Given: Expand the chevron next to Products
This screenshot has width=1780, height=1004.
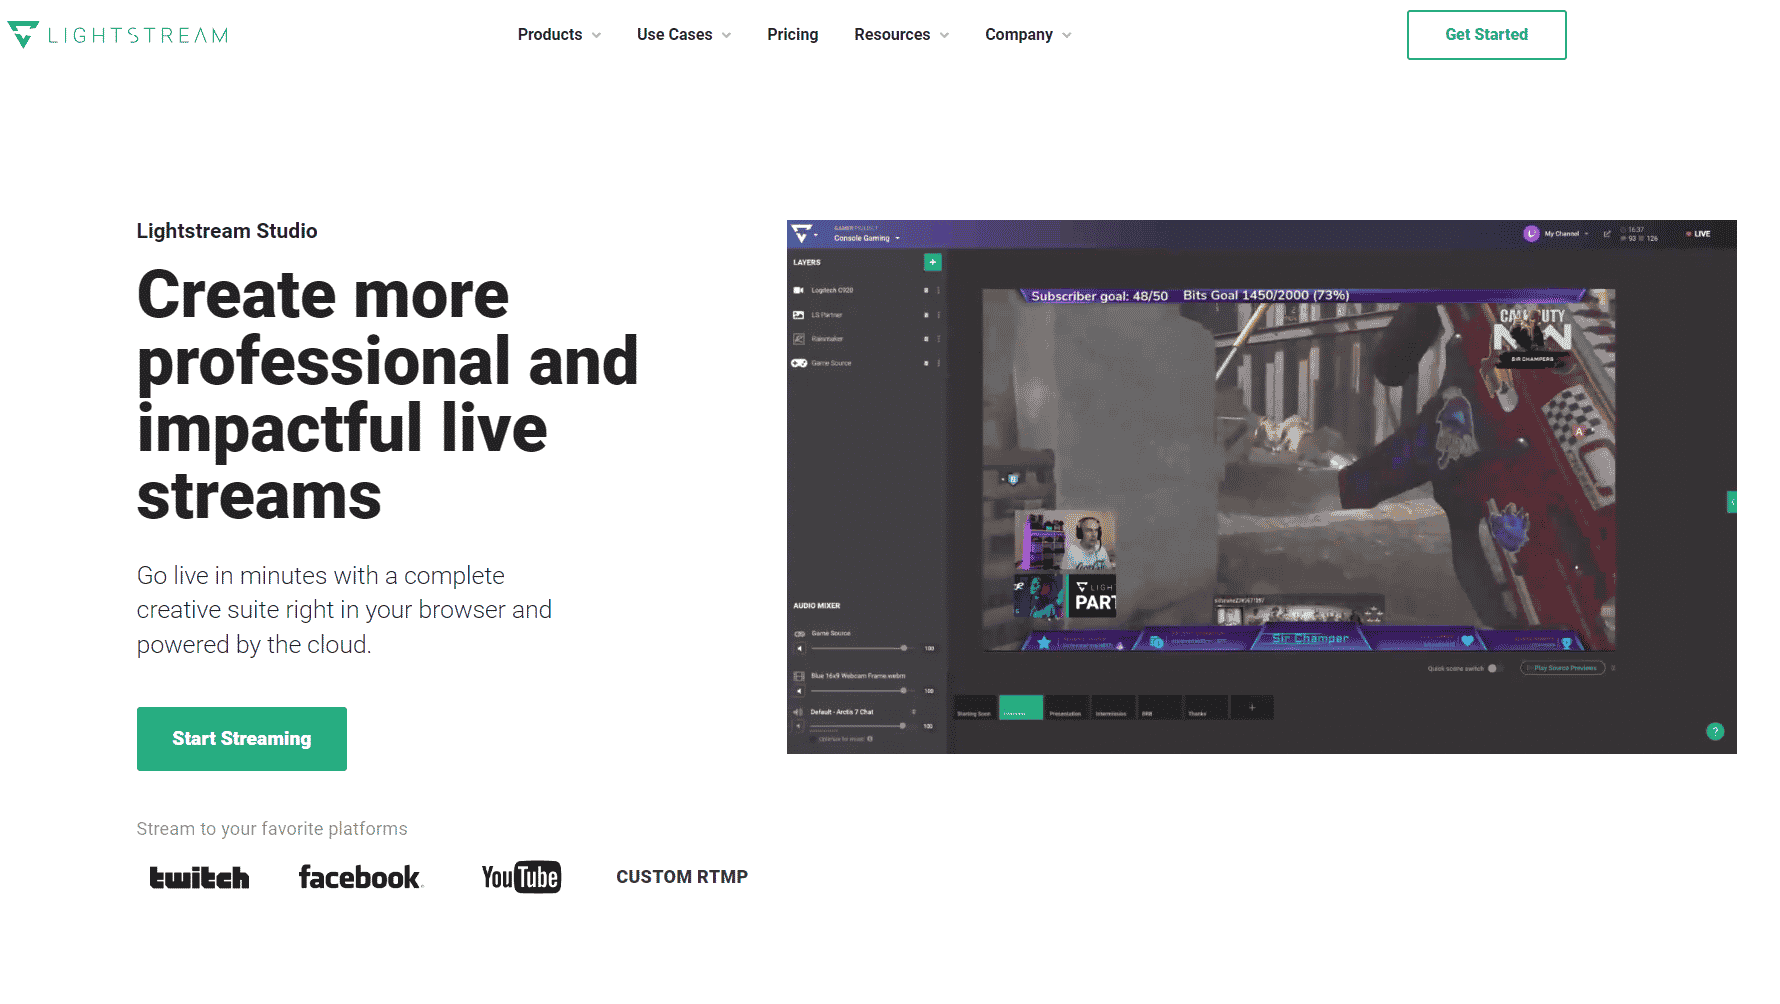Looking at the screenshot, I should [596, 35].
